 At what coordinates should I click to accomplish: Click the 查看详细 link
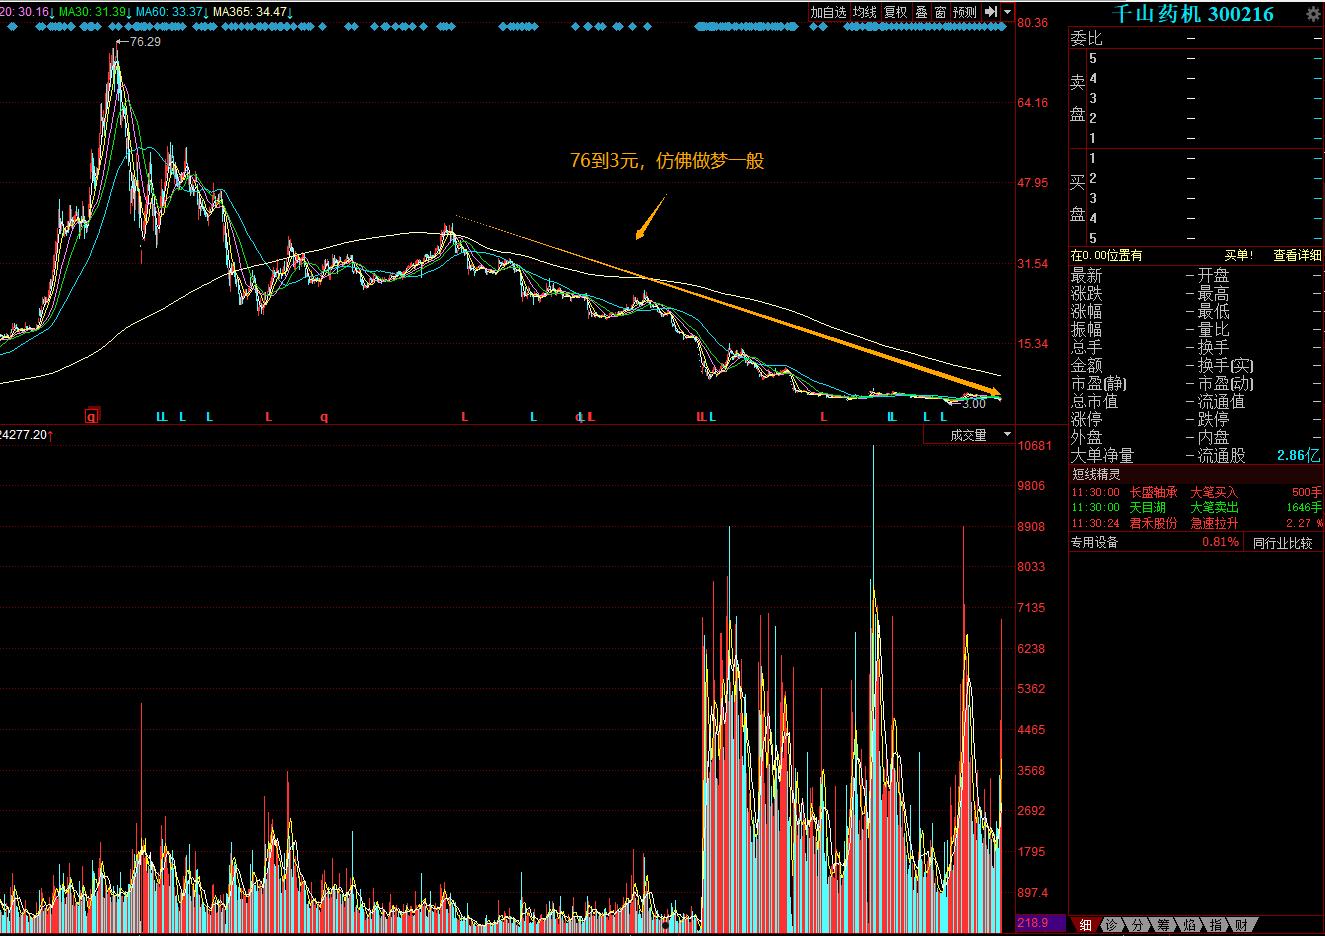1297,256
